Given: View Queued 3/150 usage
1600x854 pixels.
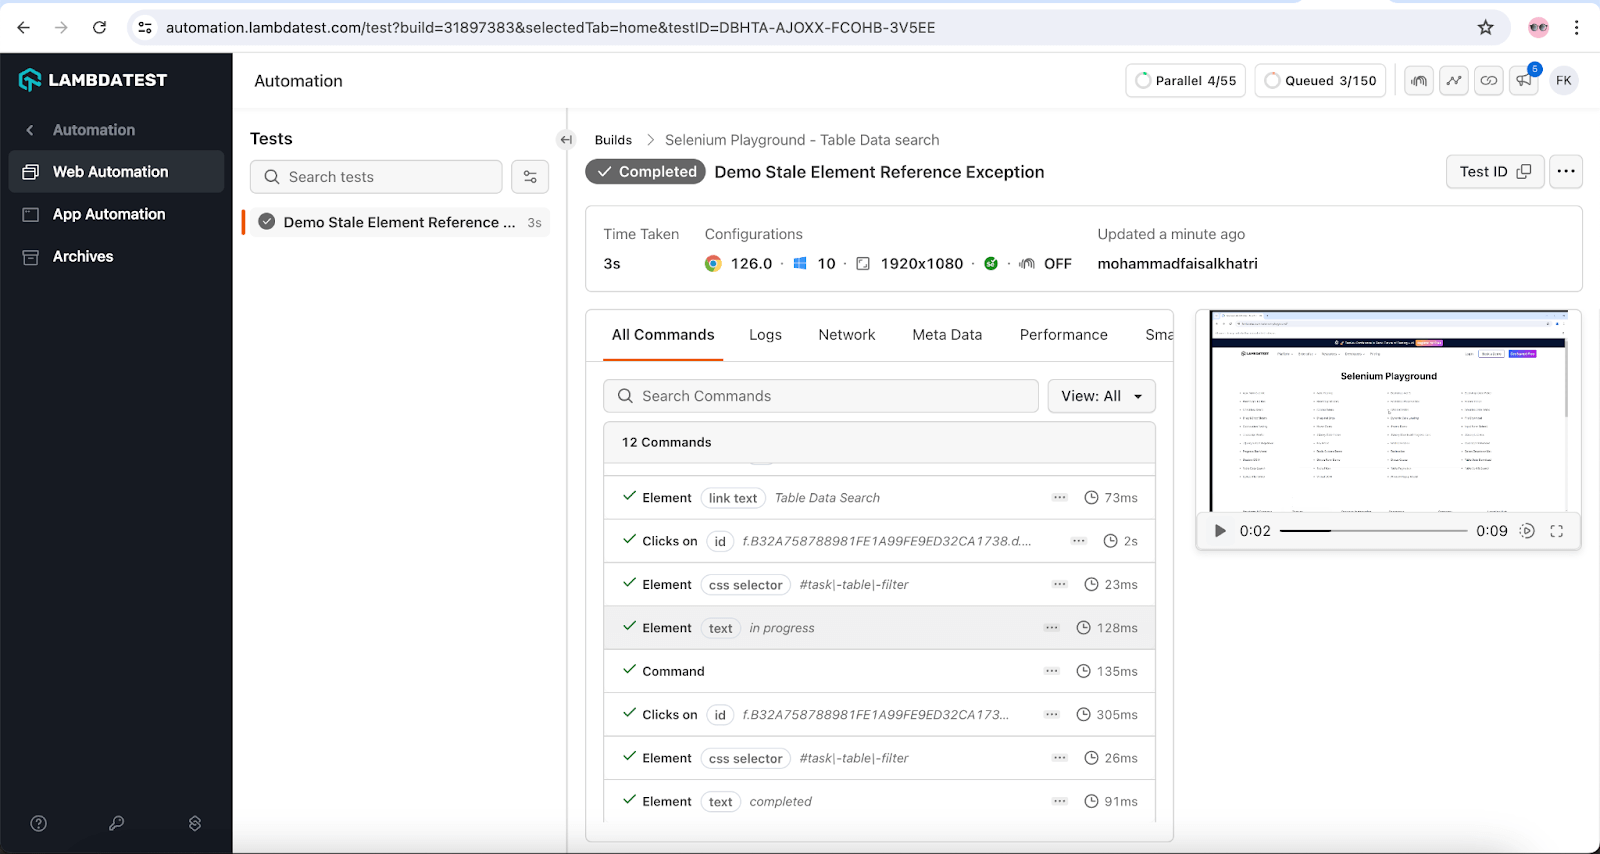Looking at the screenshot, I should coord(1320,81).
